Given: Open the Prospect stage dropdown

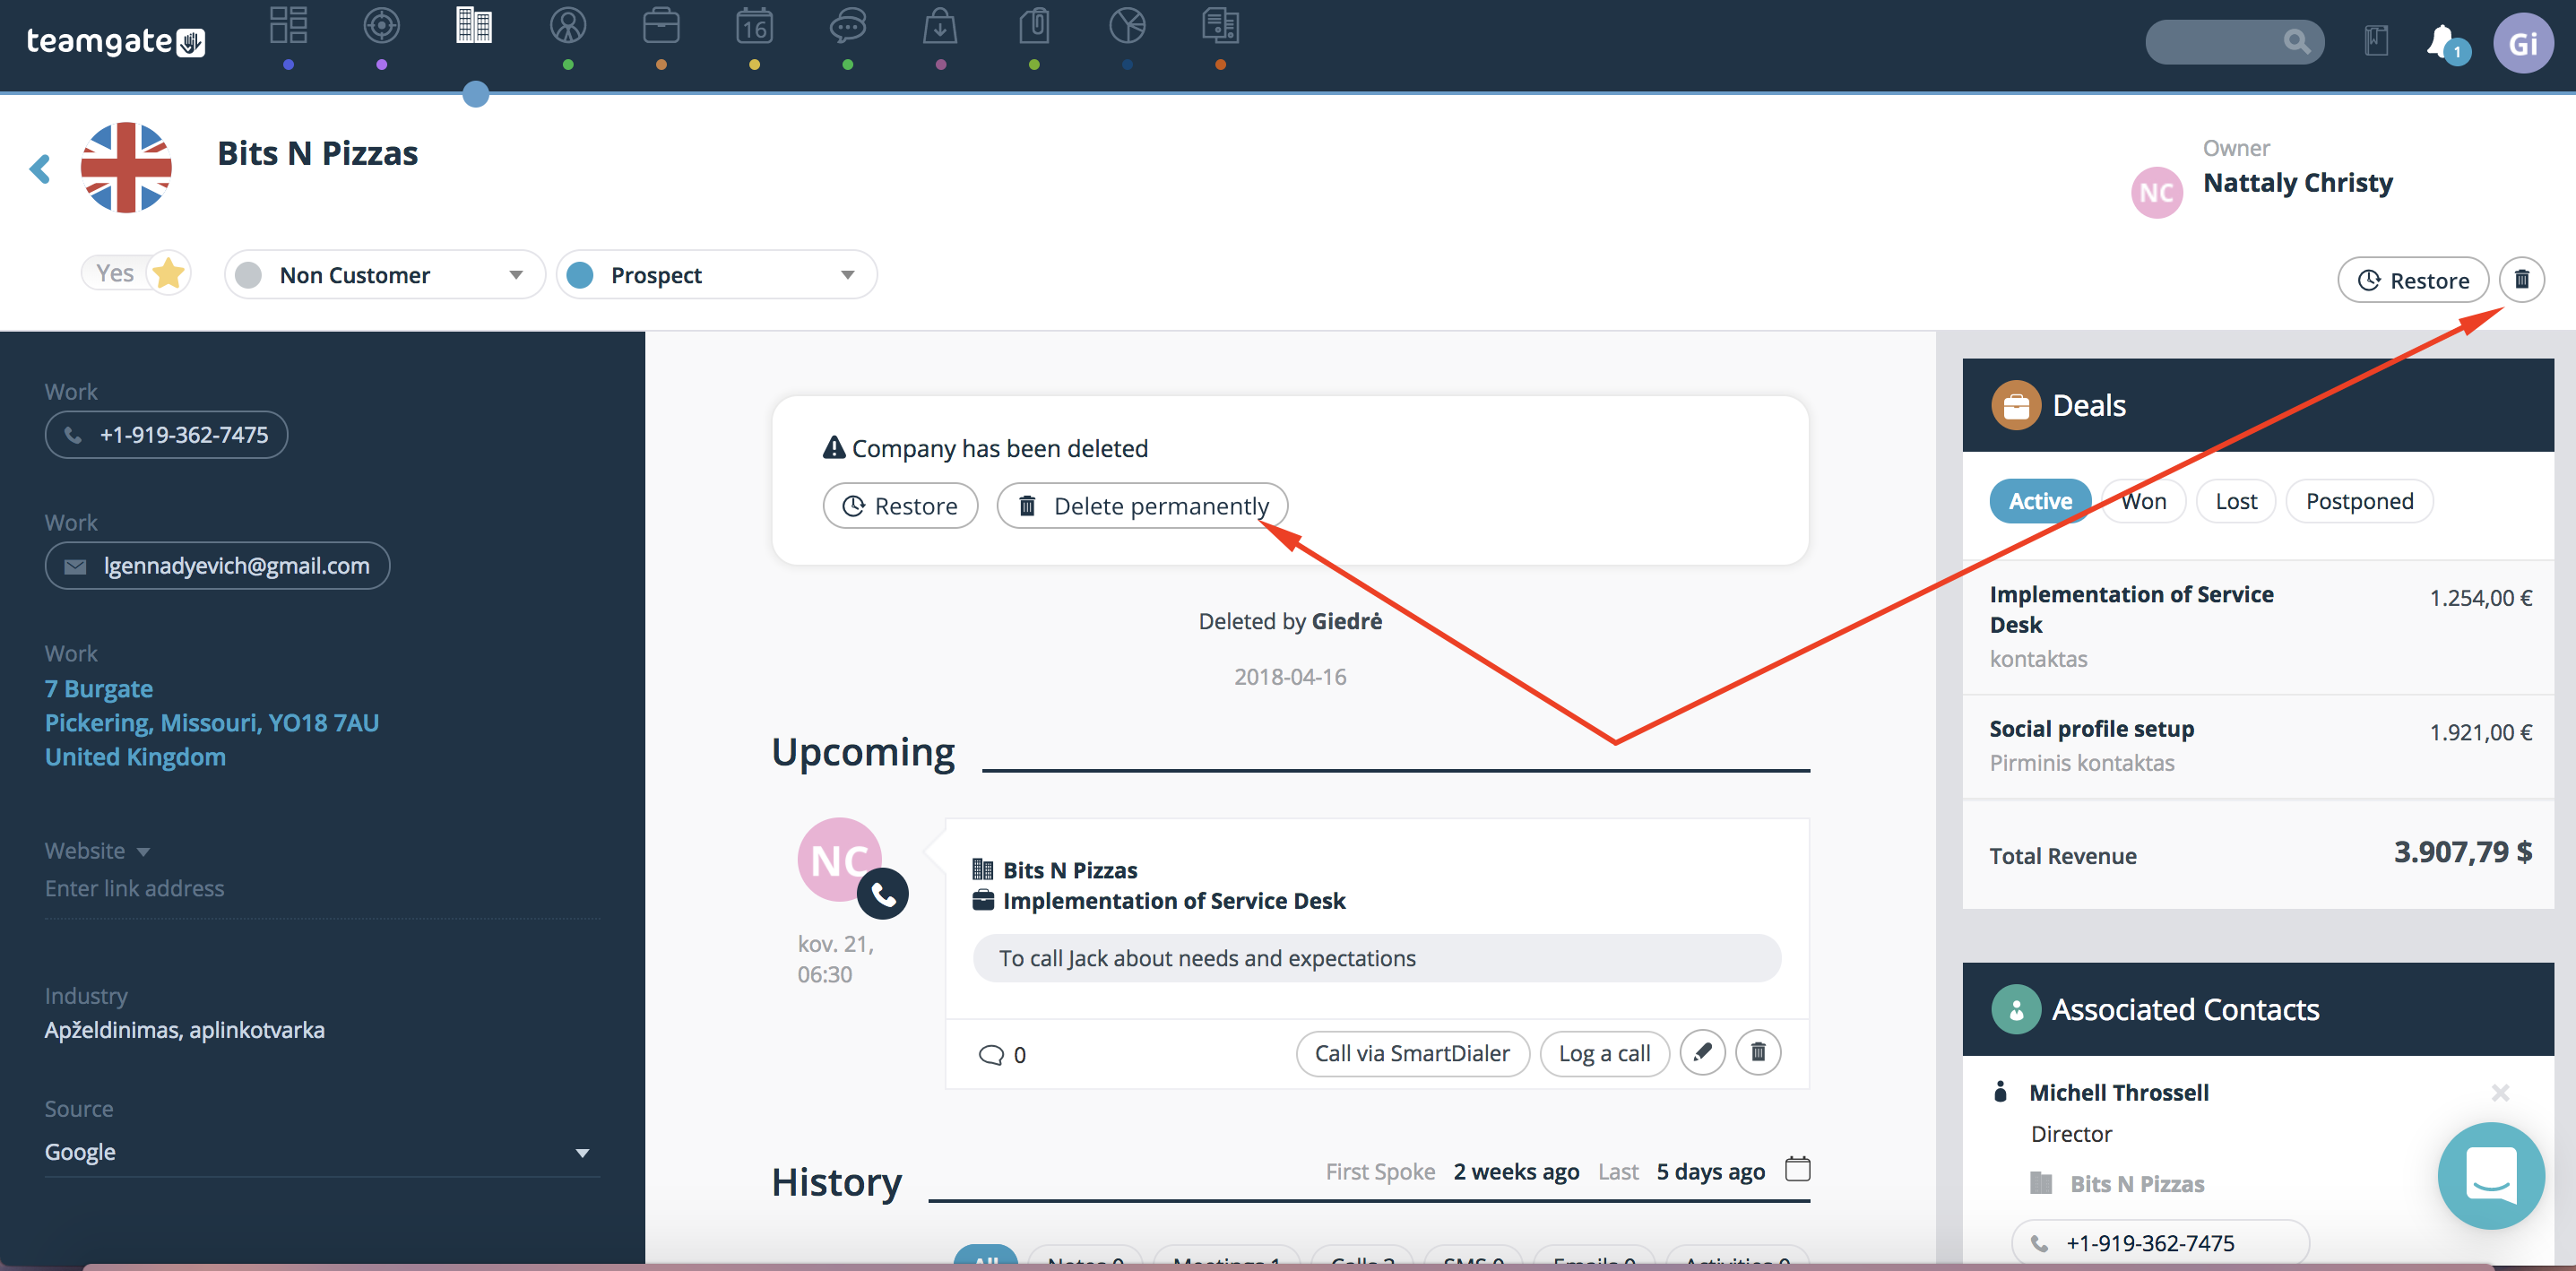Looking at the screenshot, I should [x=716, y=275].
